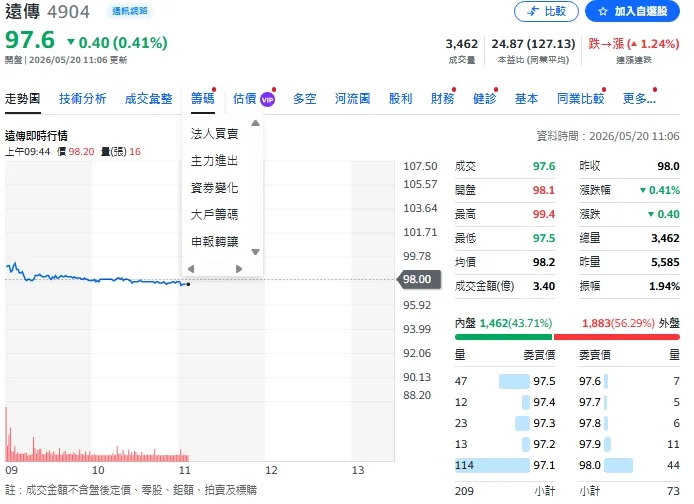Click the 遠傳即時行情 heading
This screenshot has height=504, width=694.
click(x=36, y=135)
